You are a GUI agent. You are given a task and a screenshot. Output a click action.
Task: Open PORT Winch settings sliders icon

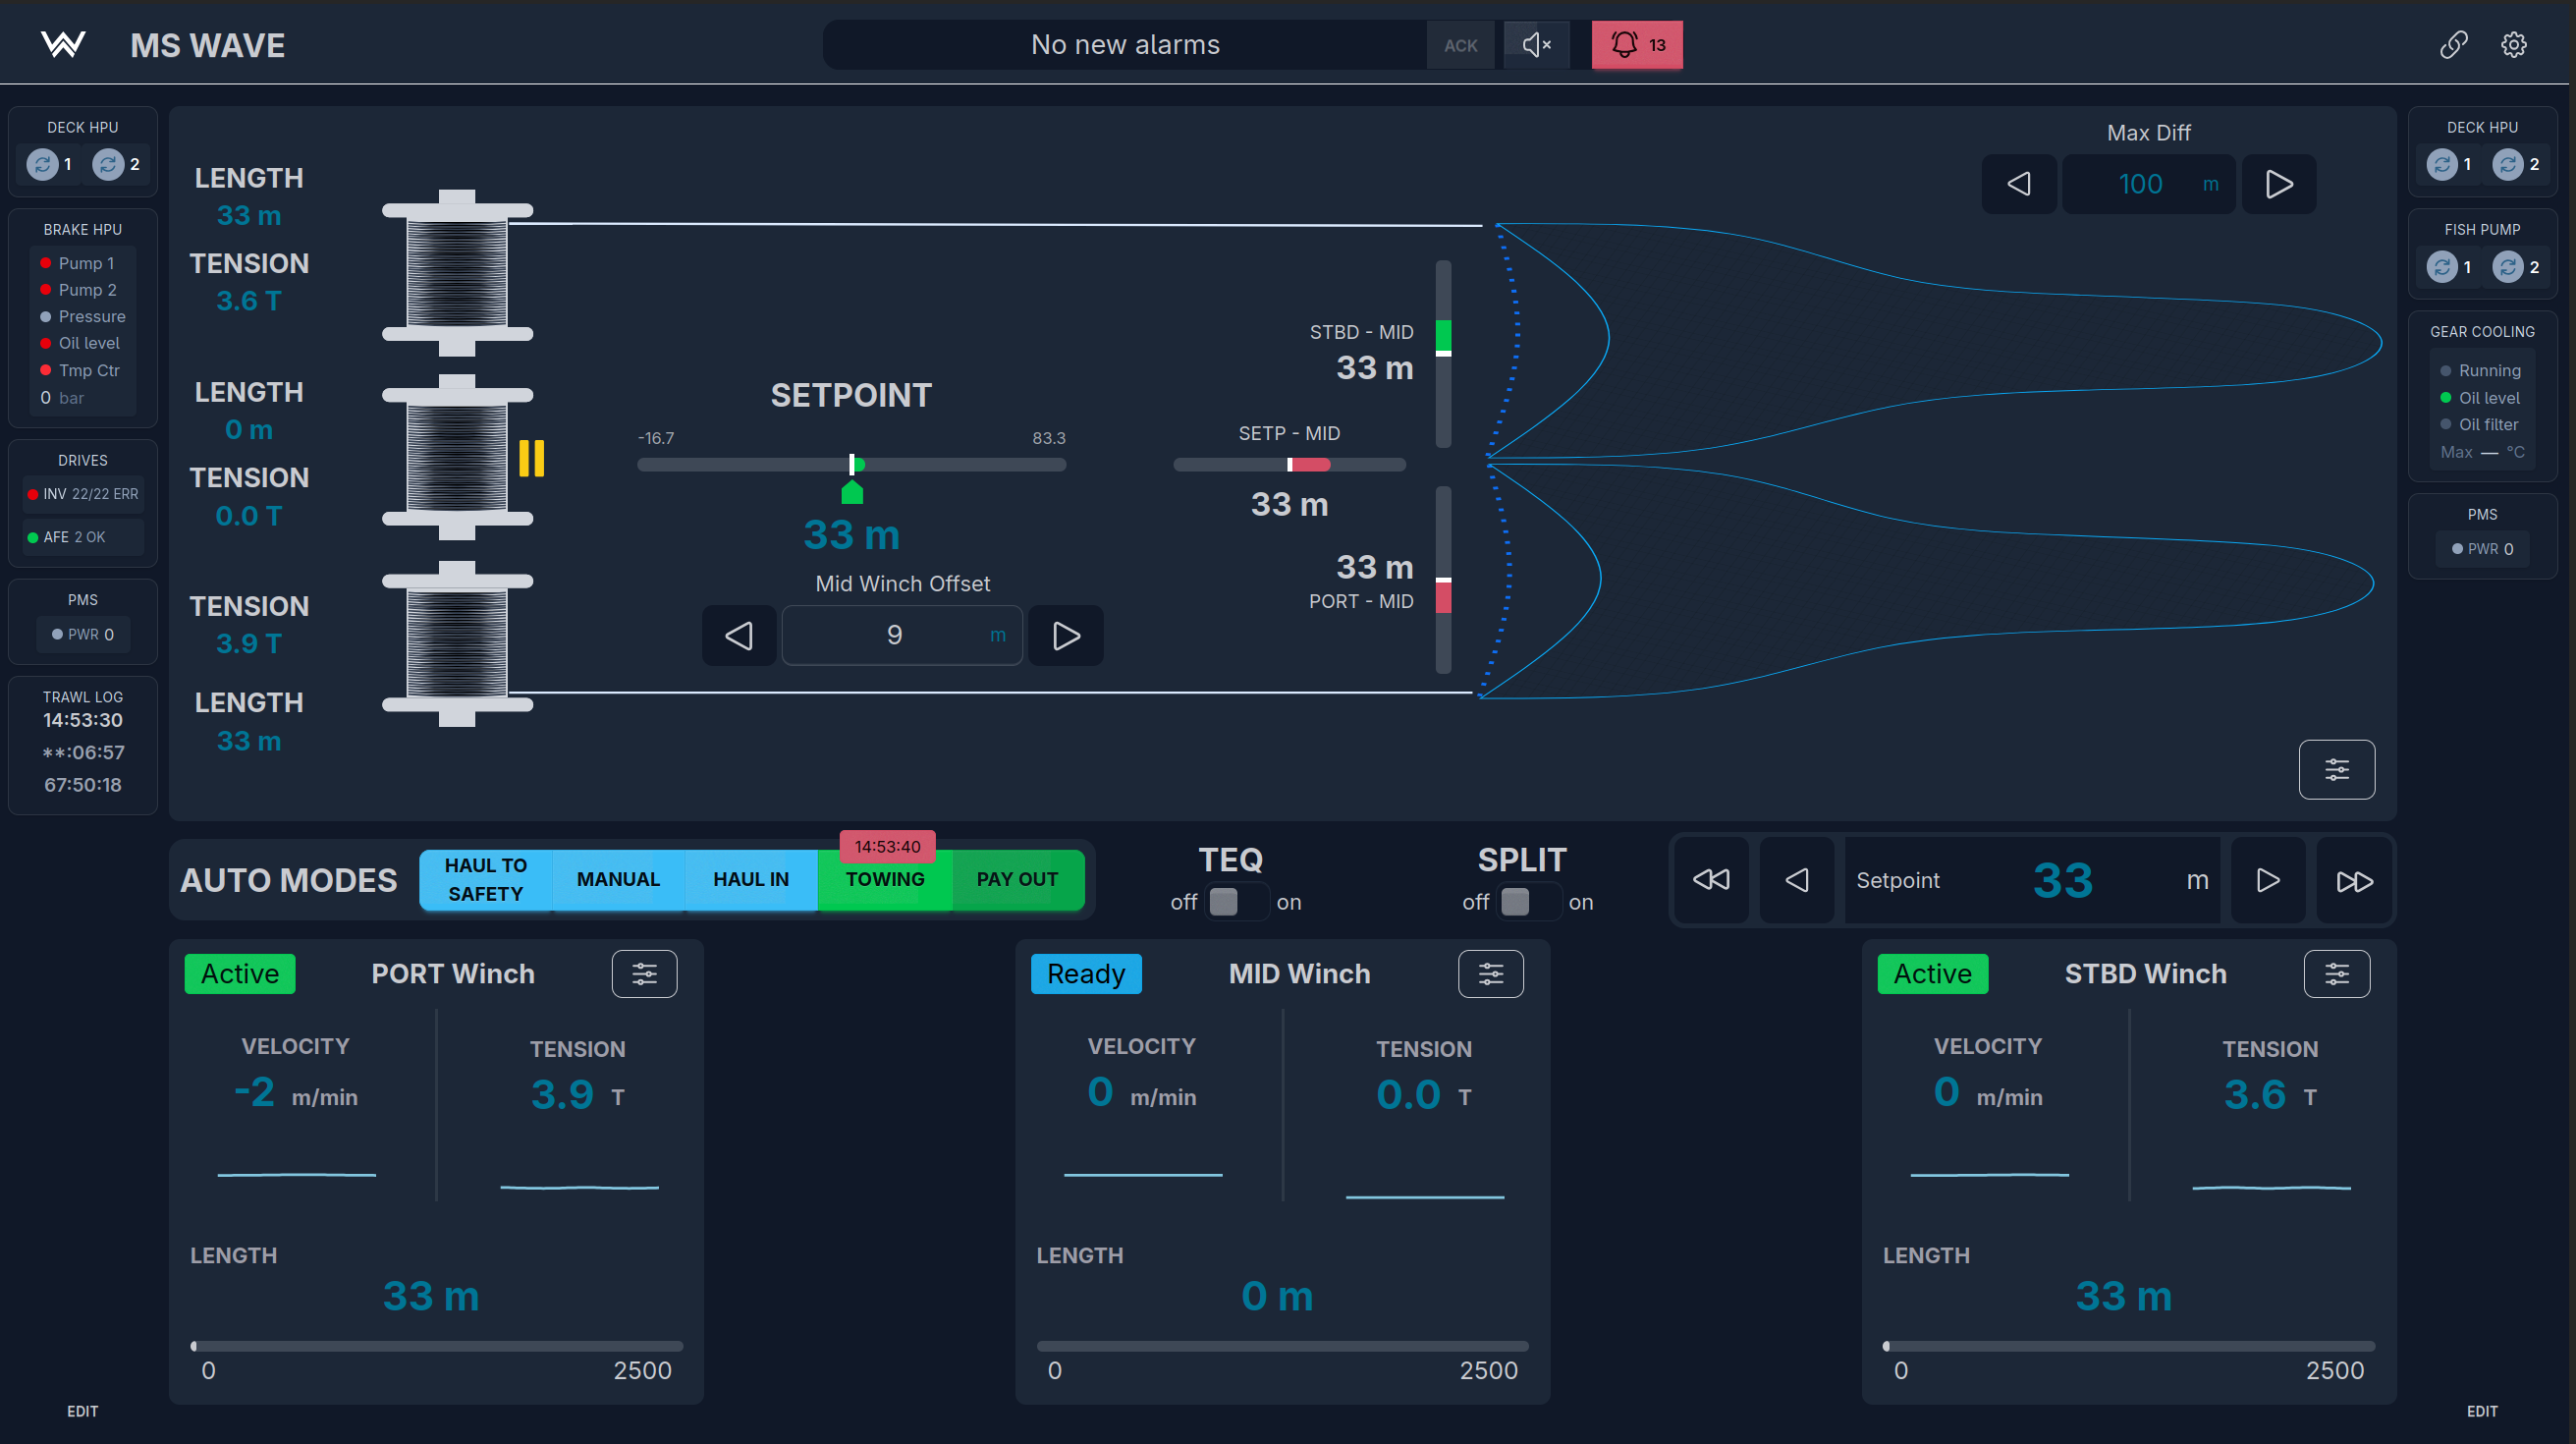[x=644, y=974]
